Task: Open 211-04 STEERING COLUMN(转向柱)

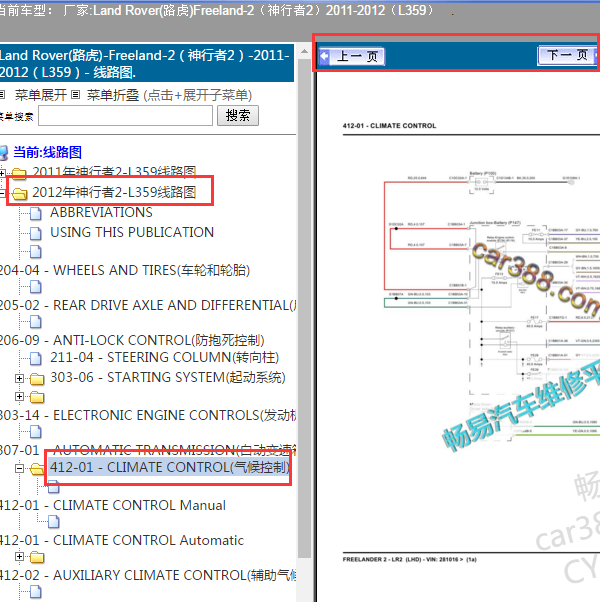Action: click(x=164, y=357)
